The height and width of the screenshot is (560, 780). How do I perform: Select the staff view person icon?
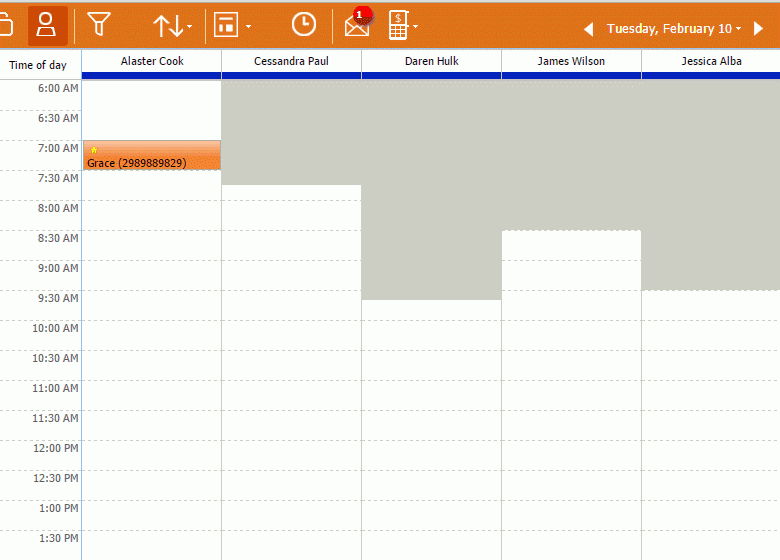point(47,25)
